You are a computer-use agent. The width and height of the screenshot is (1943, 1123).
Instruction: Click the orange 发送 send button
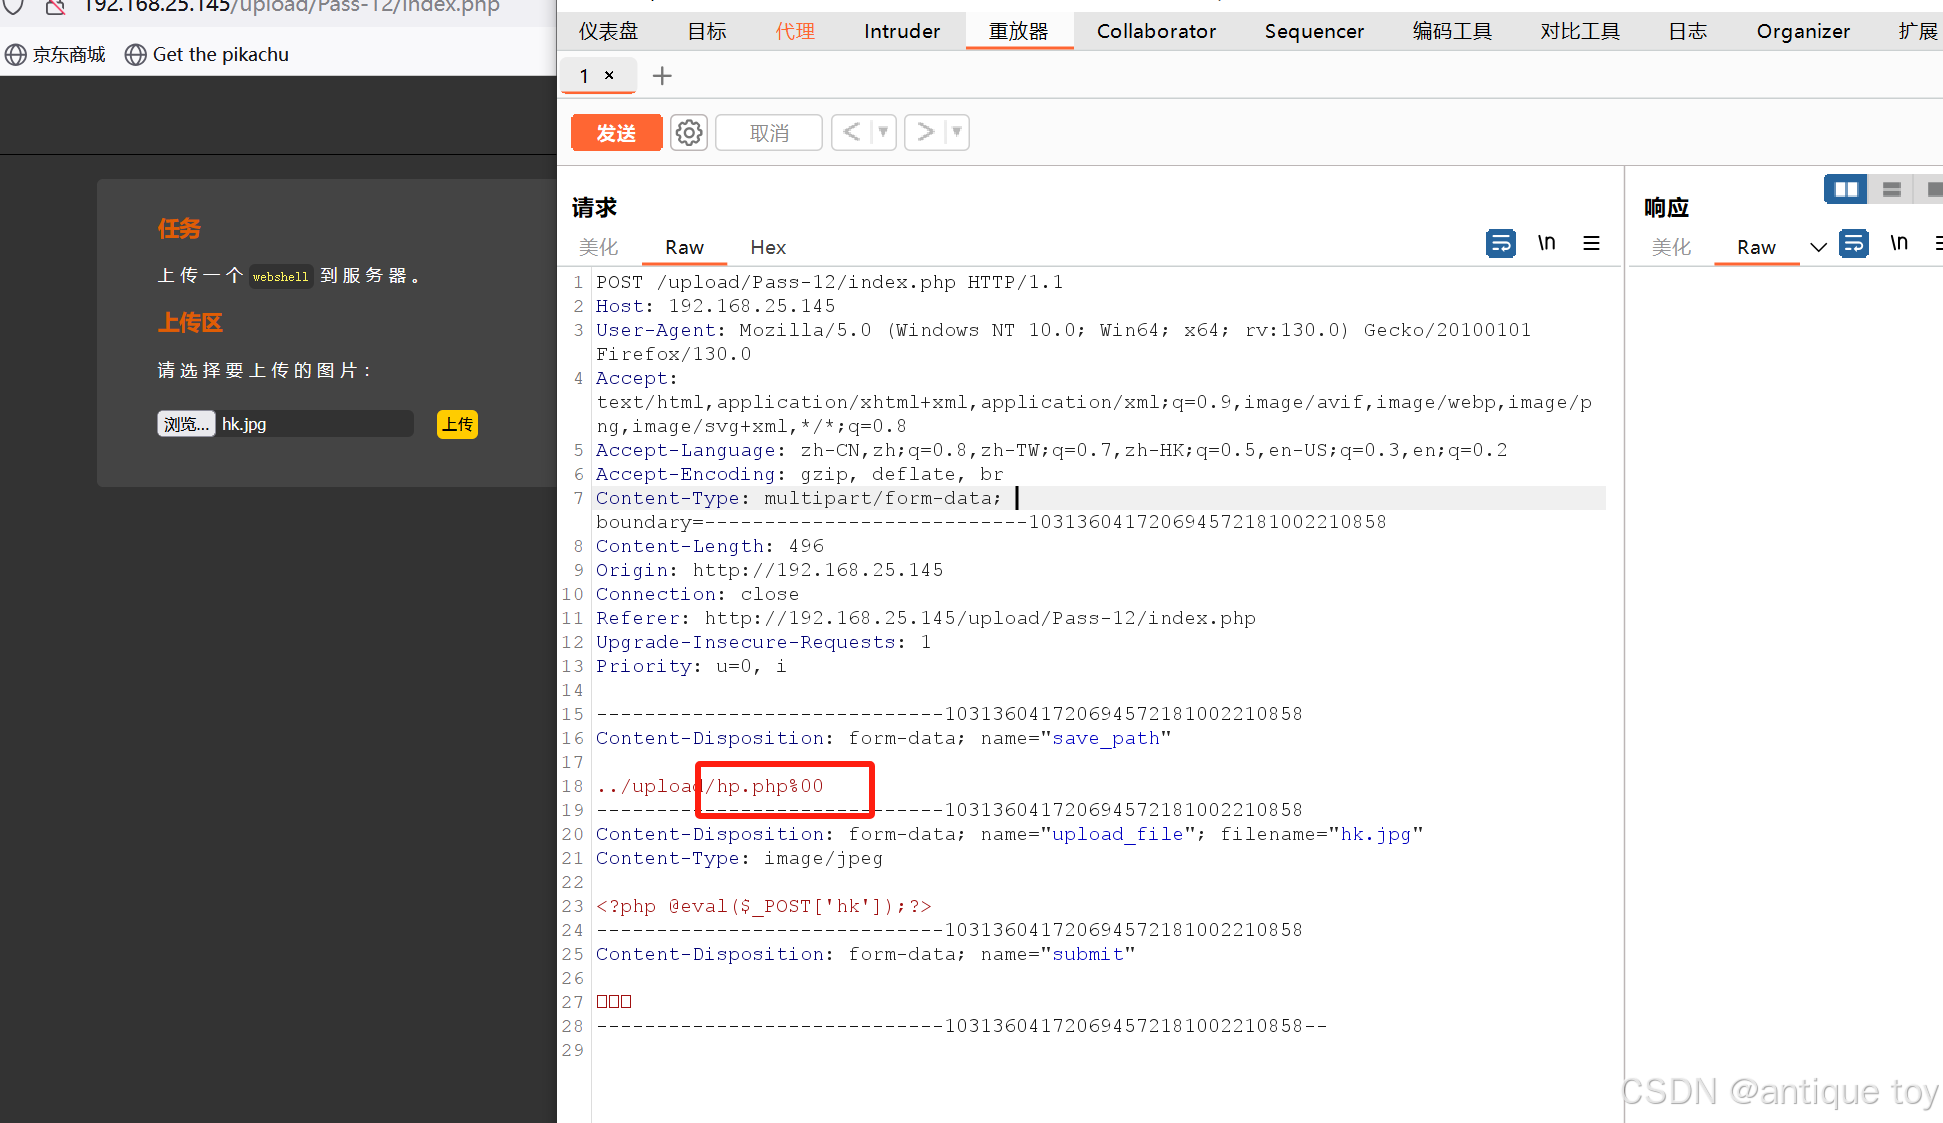pyautogui.click(x=616, y=133)
